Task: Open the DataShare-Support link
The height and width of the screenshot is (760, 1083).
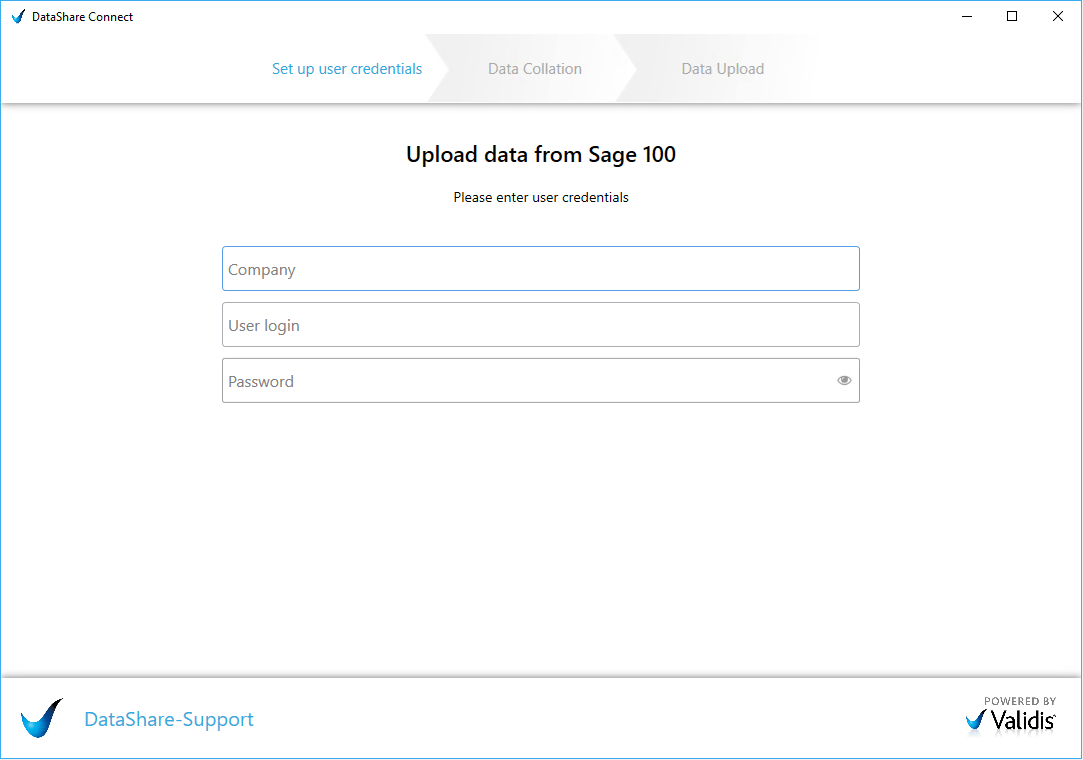Action: [x=169, y=719]
